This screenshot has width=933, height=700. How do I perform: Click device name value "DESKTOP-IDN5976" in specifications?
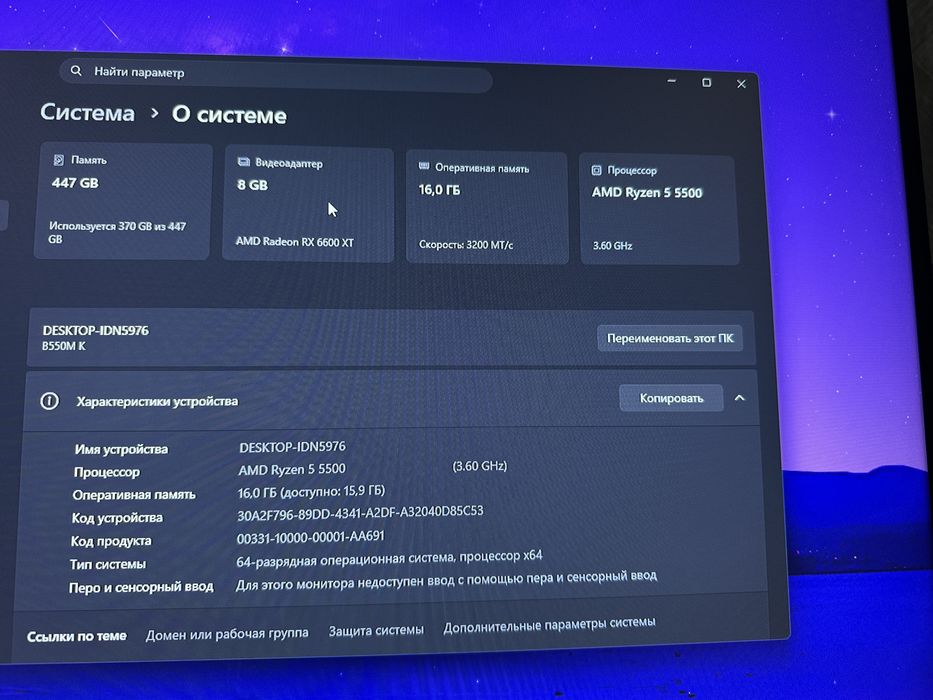[292, 447]
